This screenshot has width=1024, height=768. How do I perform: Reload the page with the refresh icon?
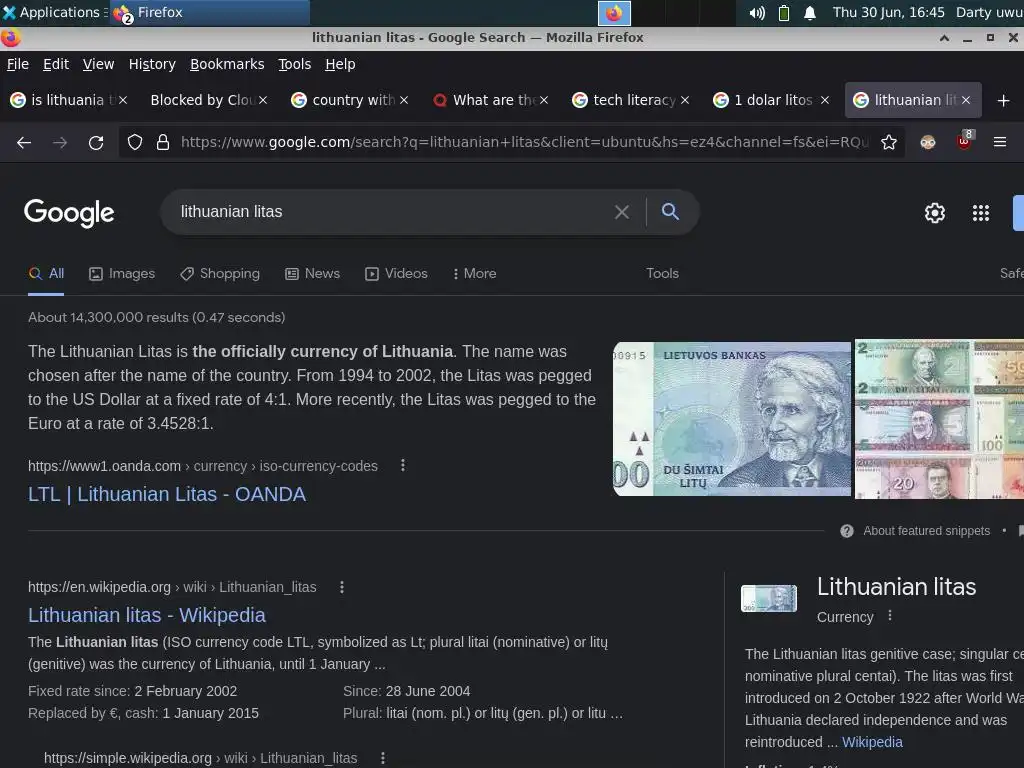point(96,142)
